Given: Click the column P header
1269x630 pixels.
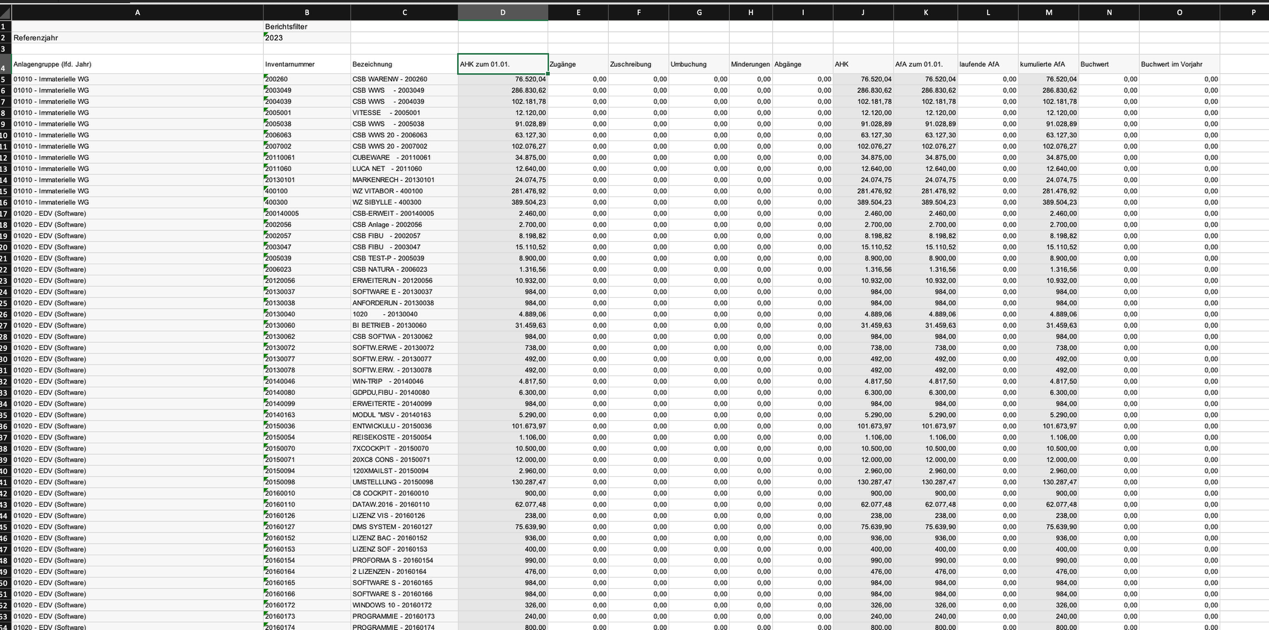Looking at the screenshot, I should (x=1252, y=12).
